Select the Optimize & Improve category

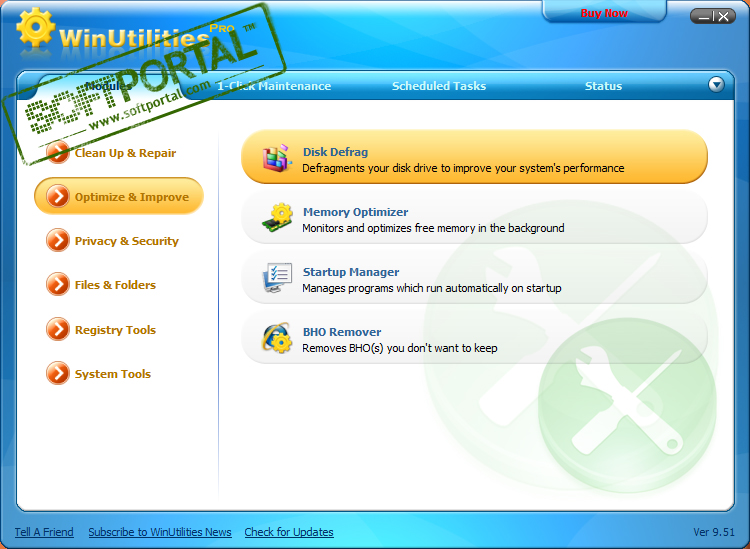(119, 196)
